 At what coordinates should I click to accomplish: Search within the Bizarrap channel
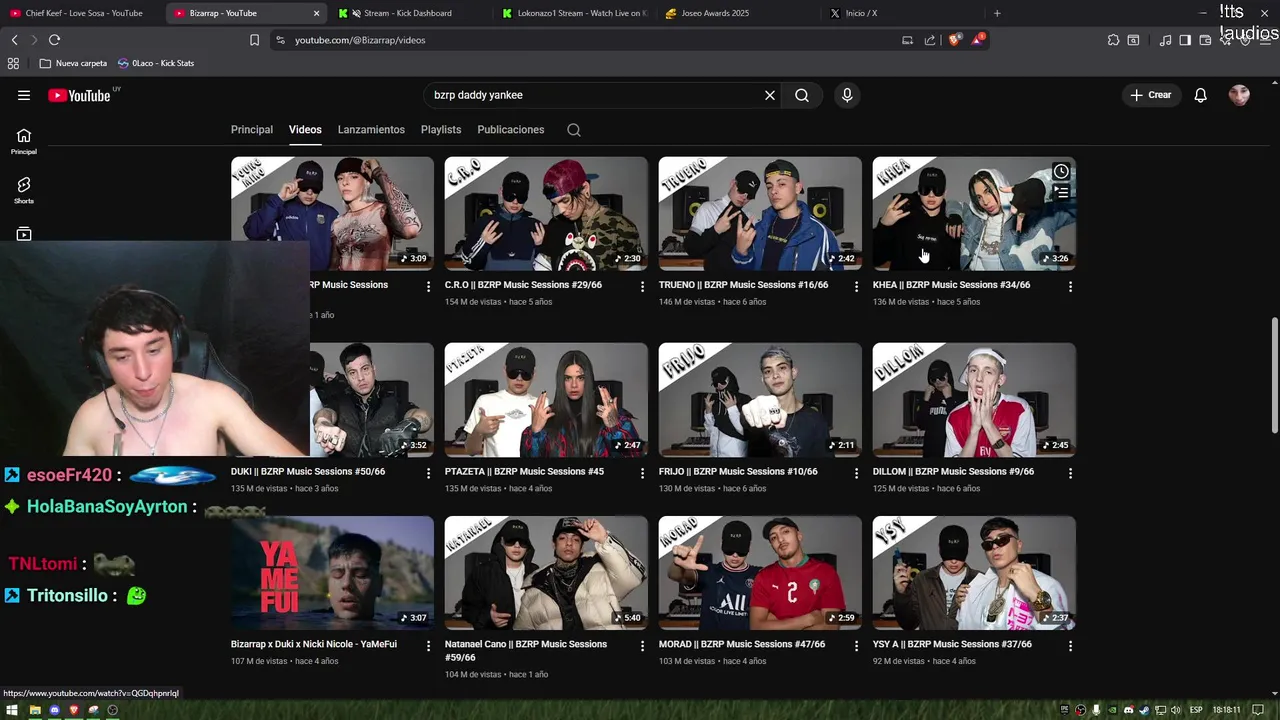click(x=574, y=130)
